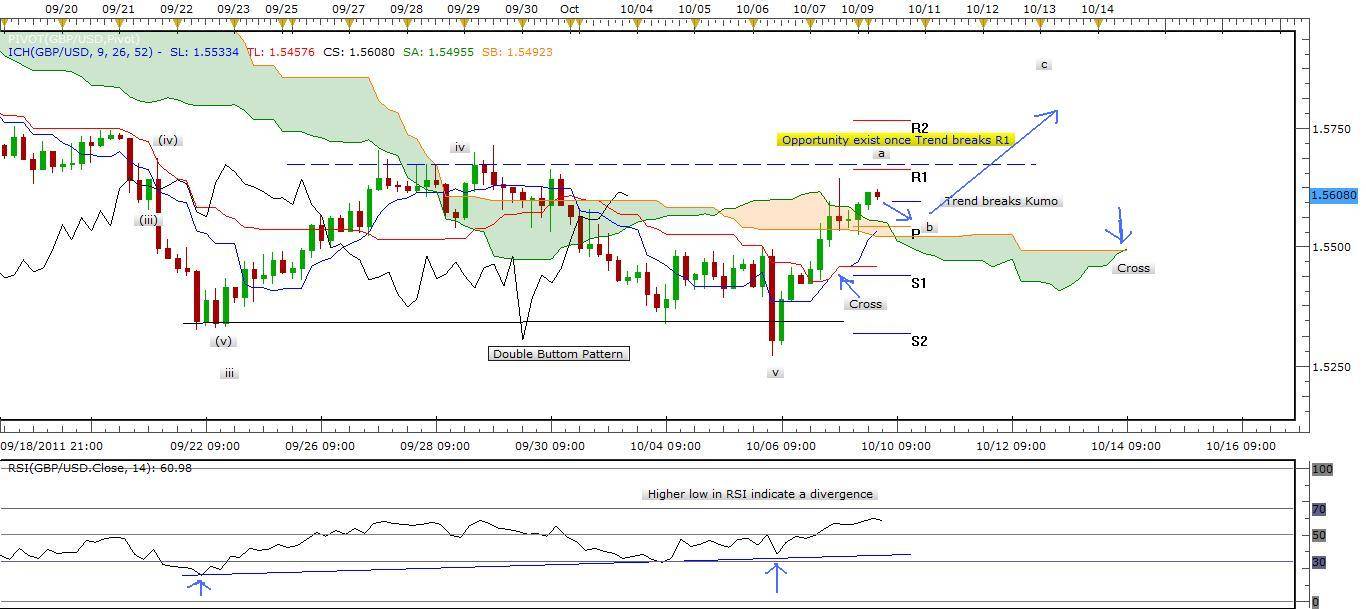This screenshot has height=609, width=1366.
Task: Click the Trend breaks Kumo annotation text
Action: pyautogui.click(x=1002, y=201)
